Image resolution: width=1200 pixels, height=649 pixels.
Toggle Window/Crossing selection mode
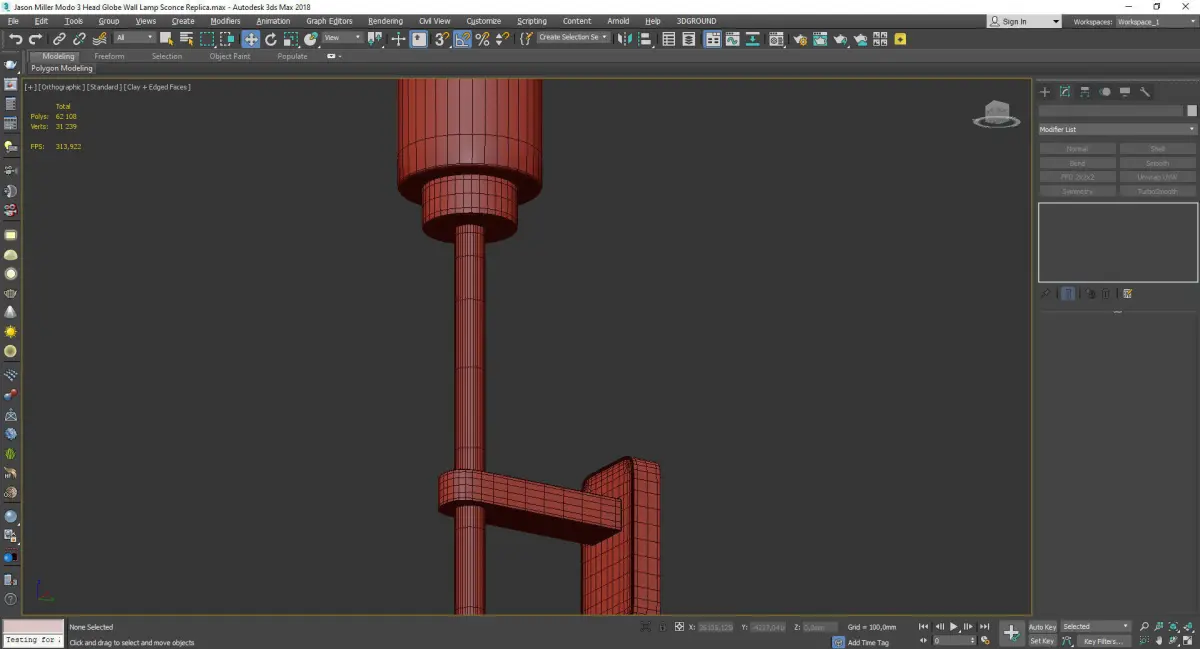(227, 39)
